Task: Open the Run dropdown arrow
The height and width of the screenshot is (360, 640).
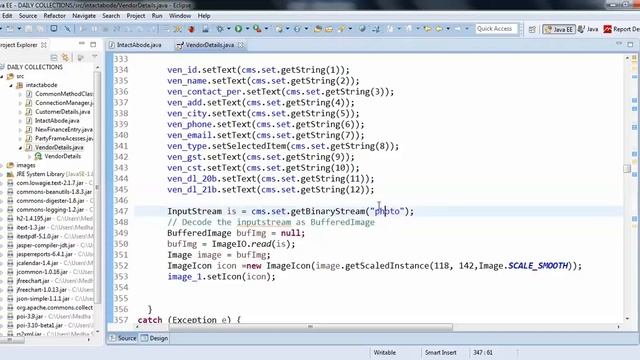Action: [247, 29]
